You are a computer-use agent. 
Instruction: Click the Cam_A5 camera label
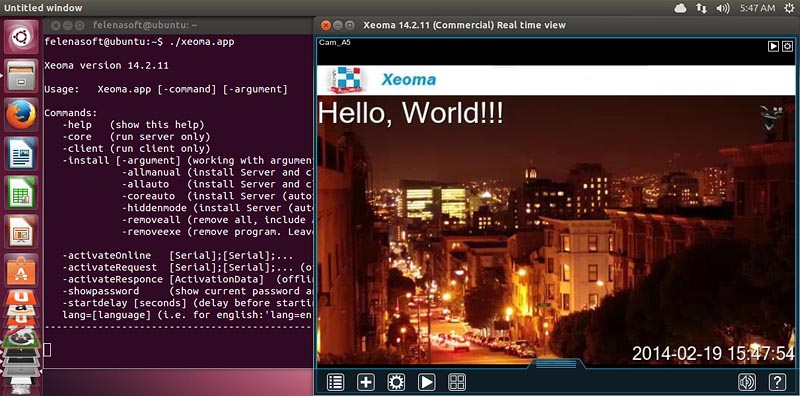[335, 42]
